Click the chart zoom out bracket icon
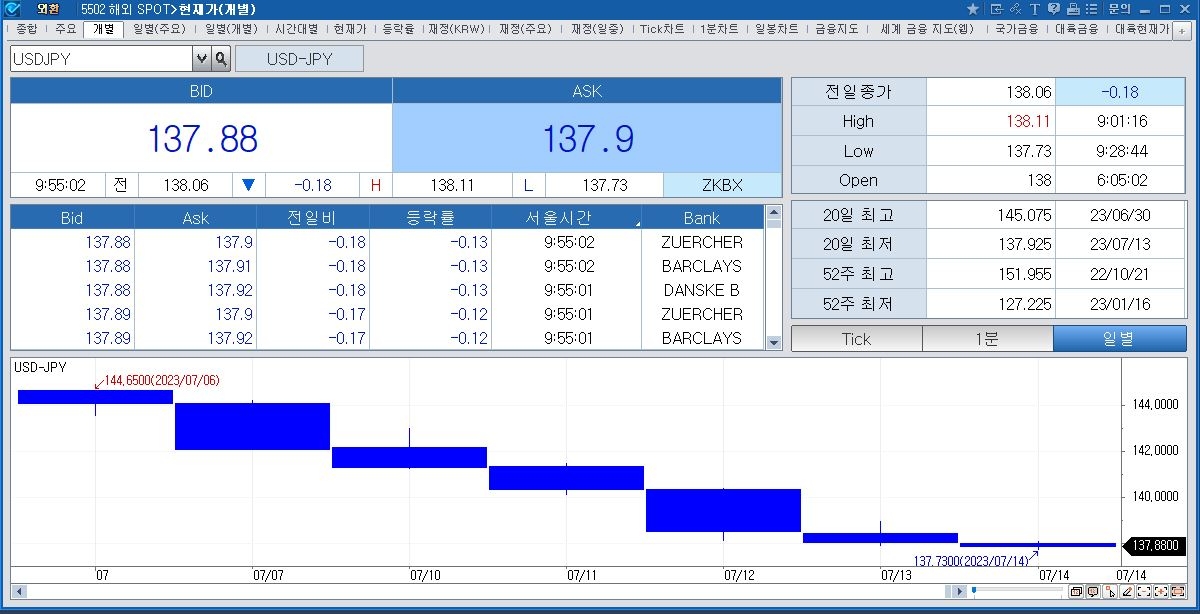Screen dimensions: 1200x614 pyautogui.click(x=1144, y=592)
